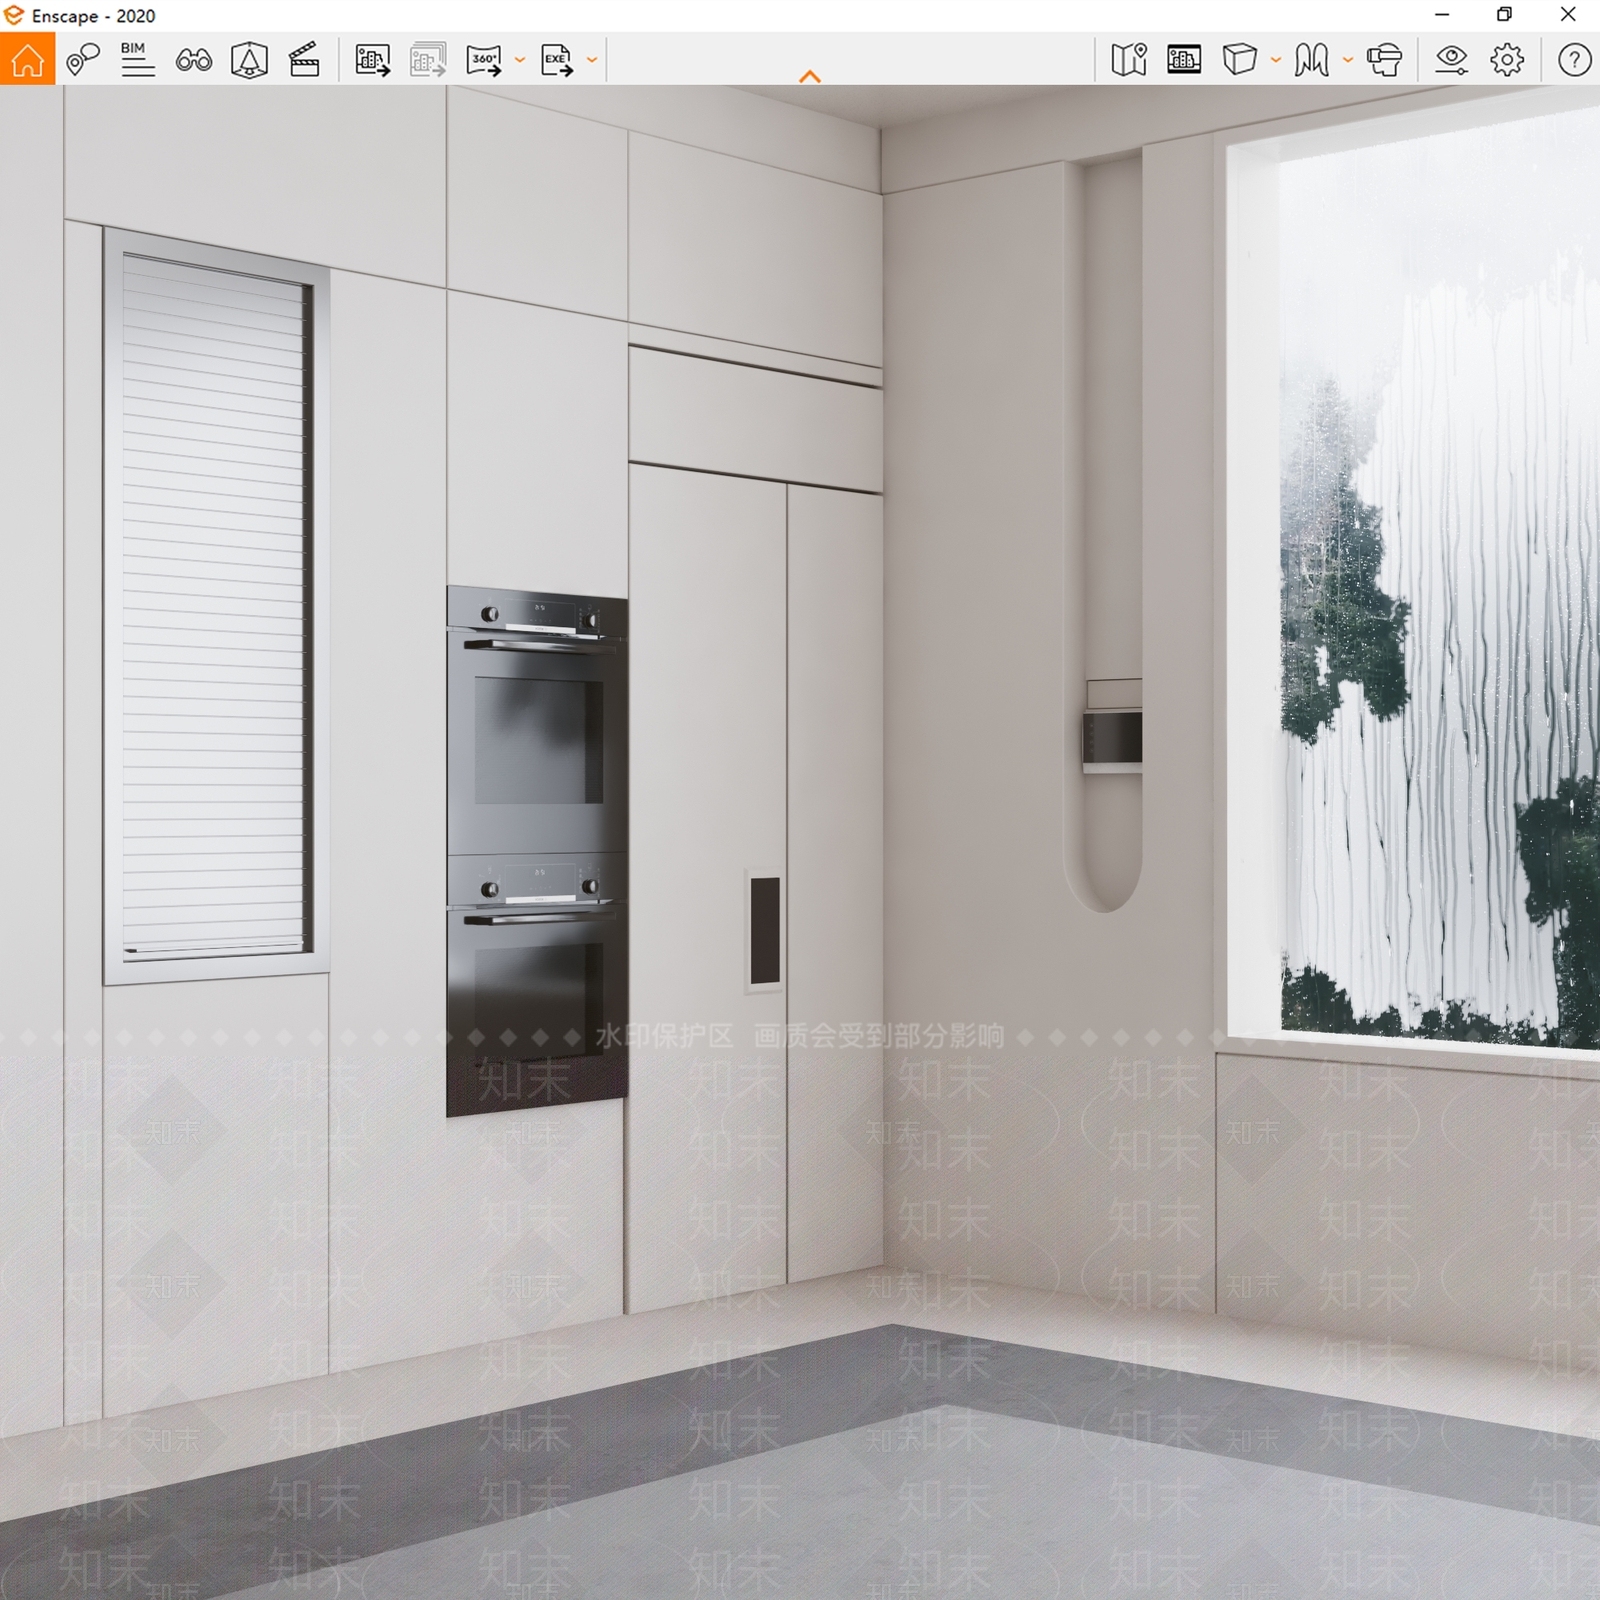Toggle the minimap icon

pyautogui.click(x=1129, y=60)
